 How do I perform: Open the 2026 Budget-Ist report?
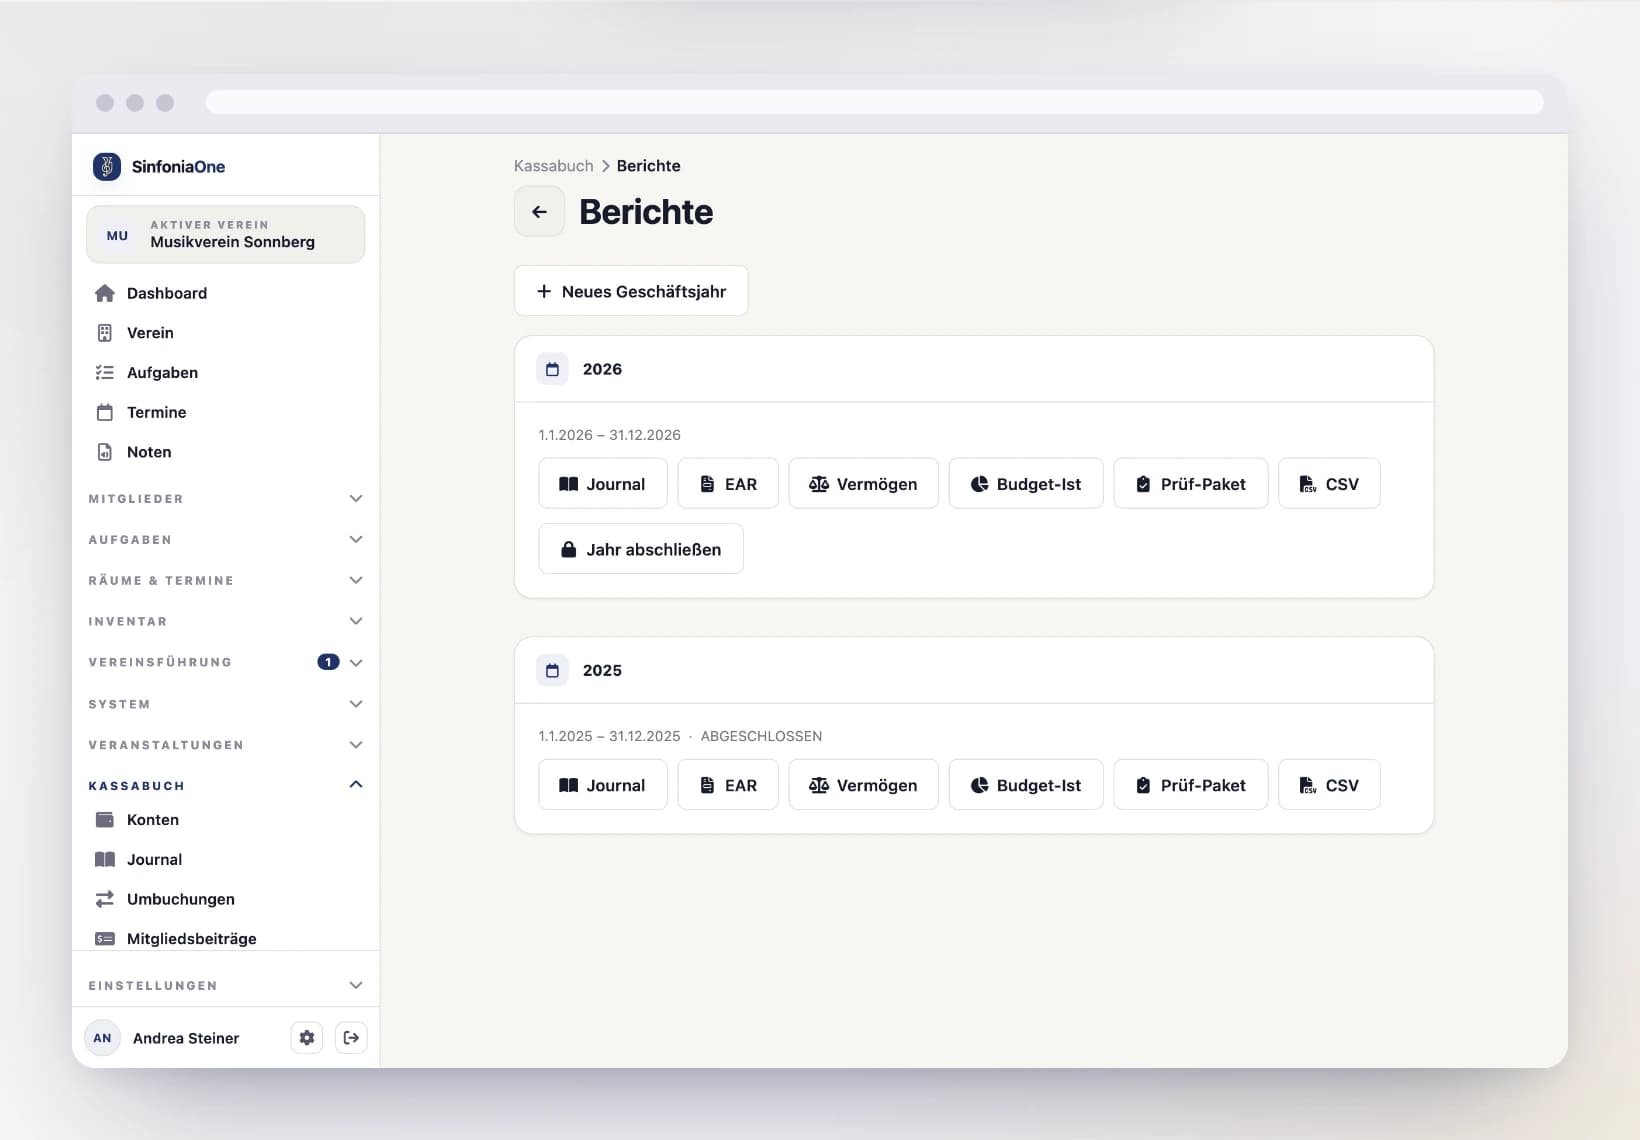pos(1026,484)
